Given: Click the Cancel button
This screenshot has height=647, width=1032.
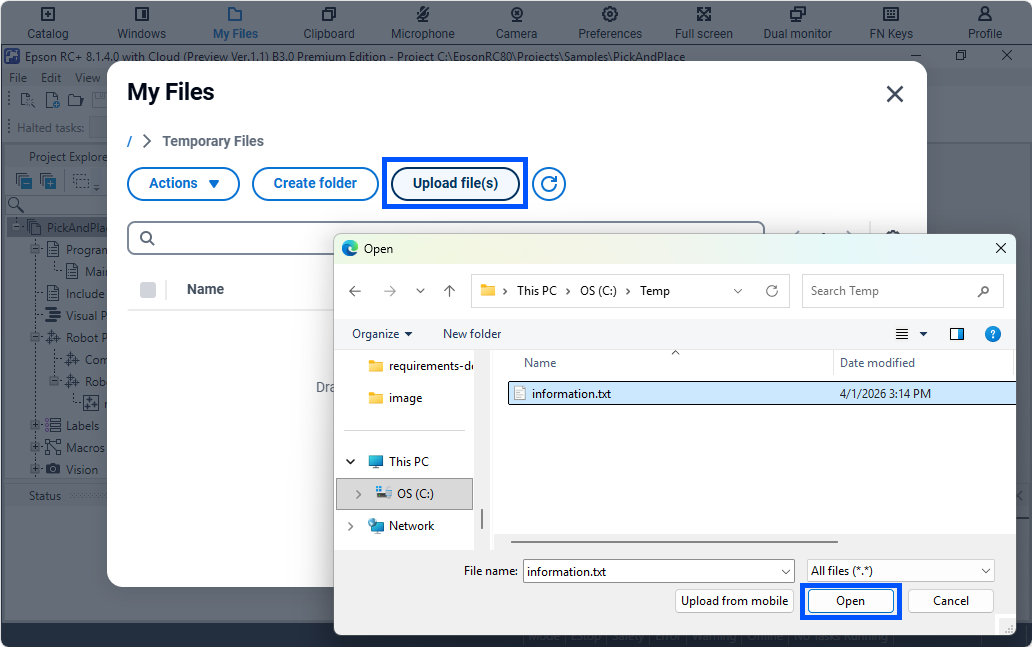Looking at the screenshot, I should [x=950, y=601].
